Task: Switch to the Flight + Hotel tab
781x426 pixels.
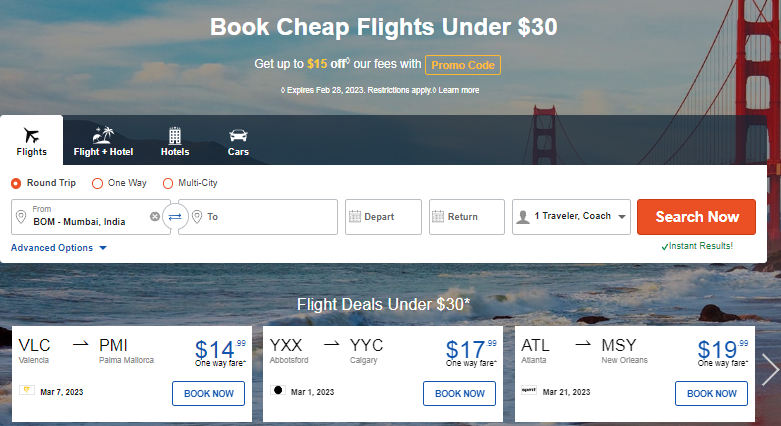Action: pos(103,142)
